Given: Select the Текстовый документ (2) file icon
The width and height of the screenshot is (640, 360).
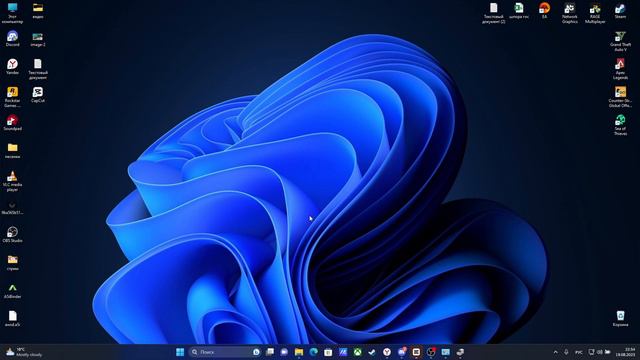Looking at the screenshot, I should [x=493, y=13].
